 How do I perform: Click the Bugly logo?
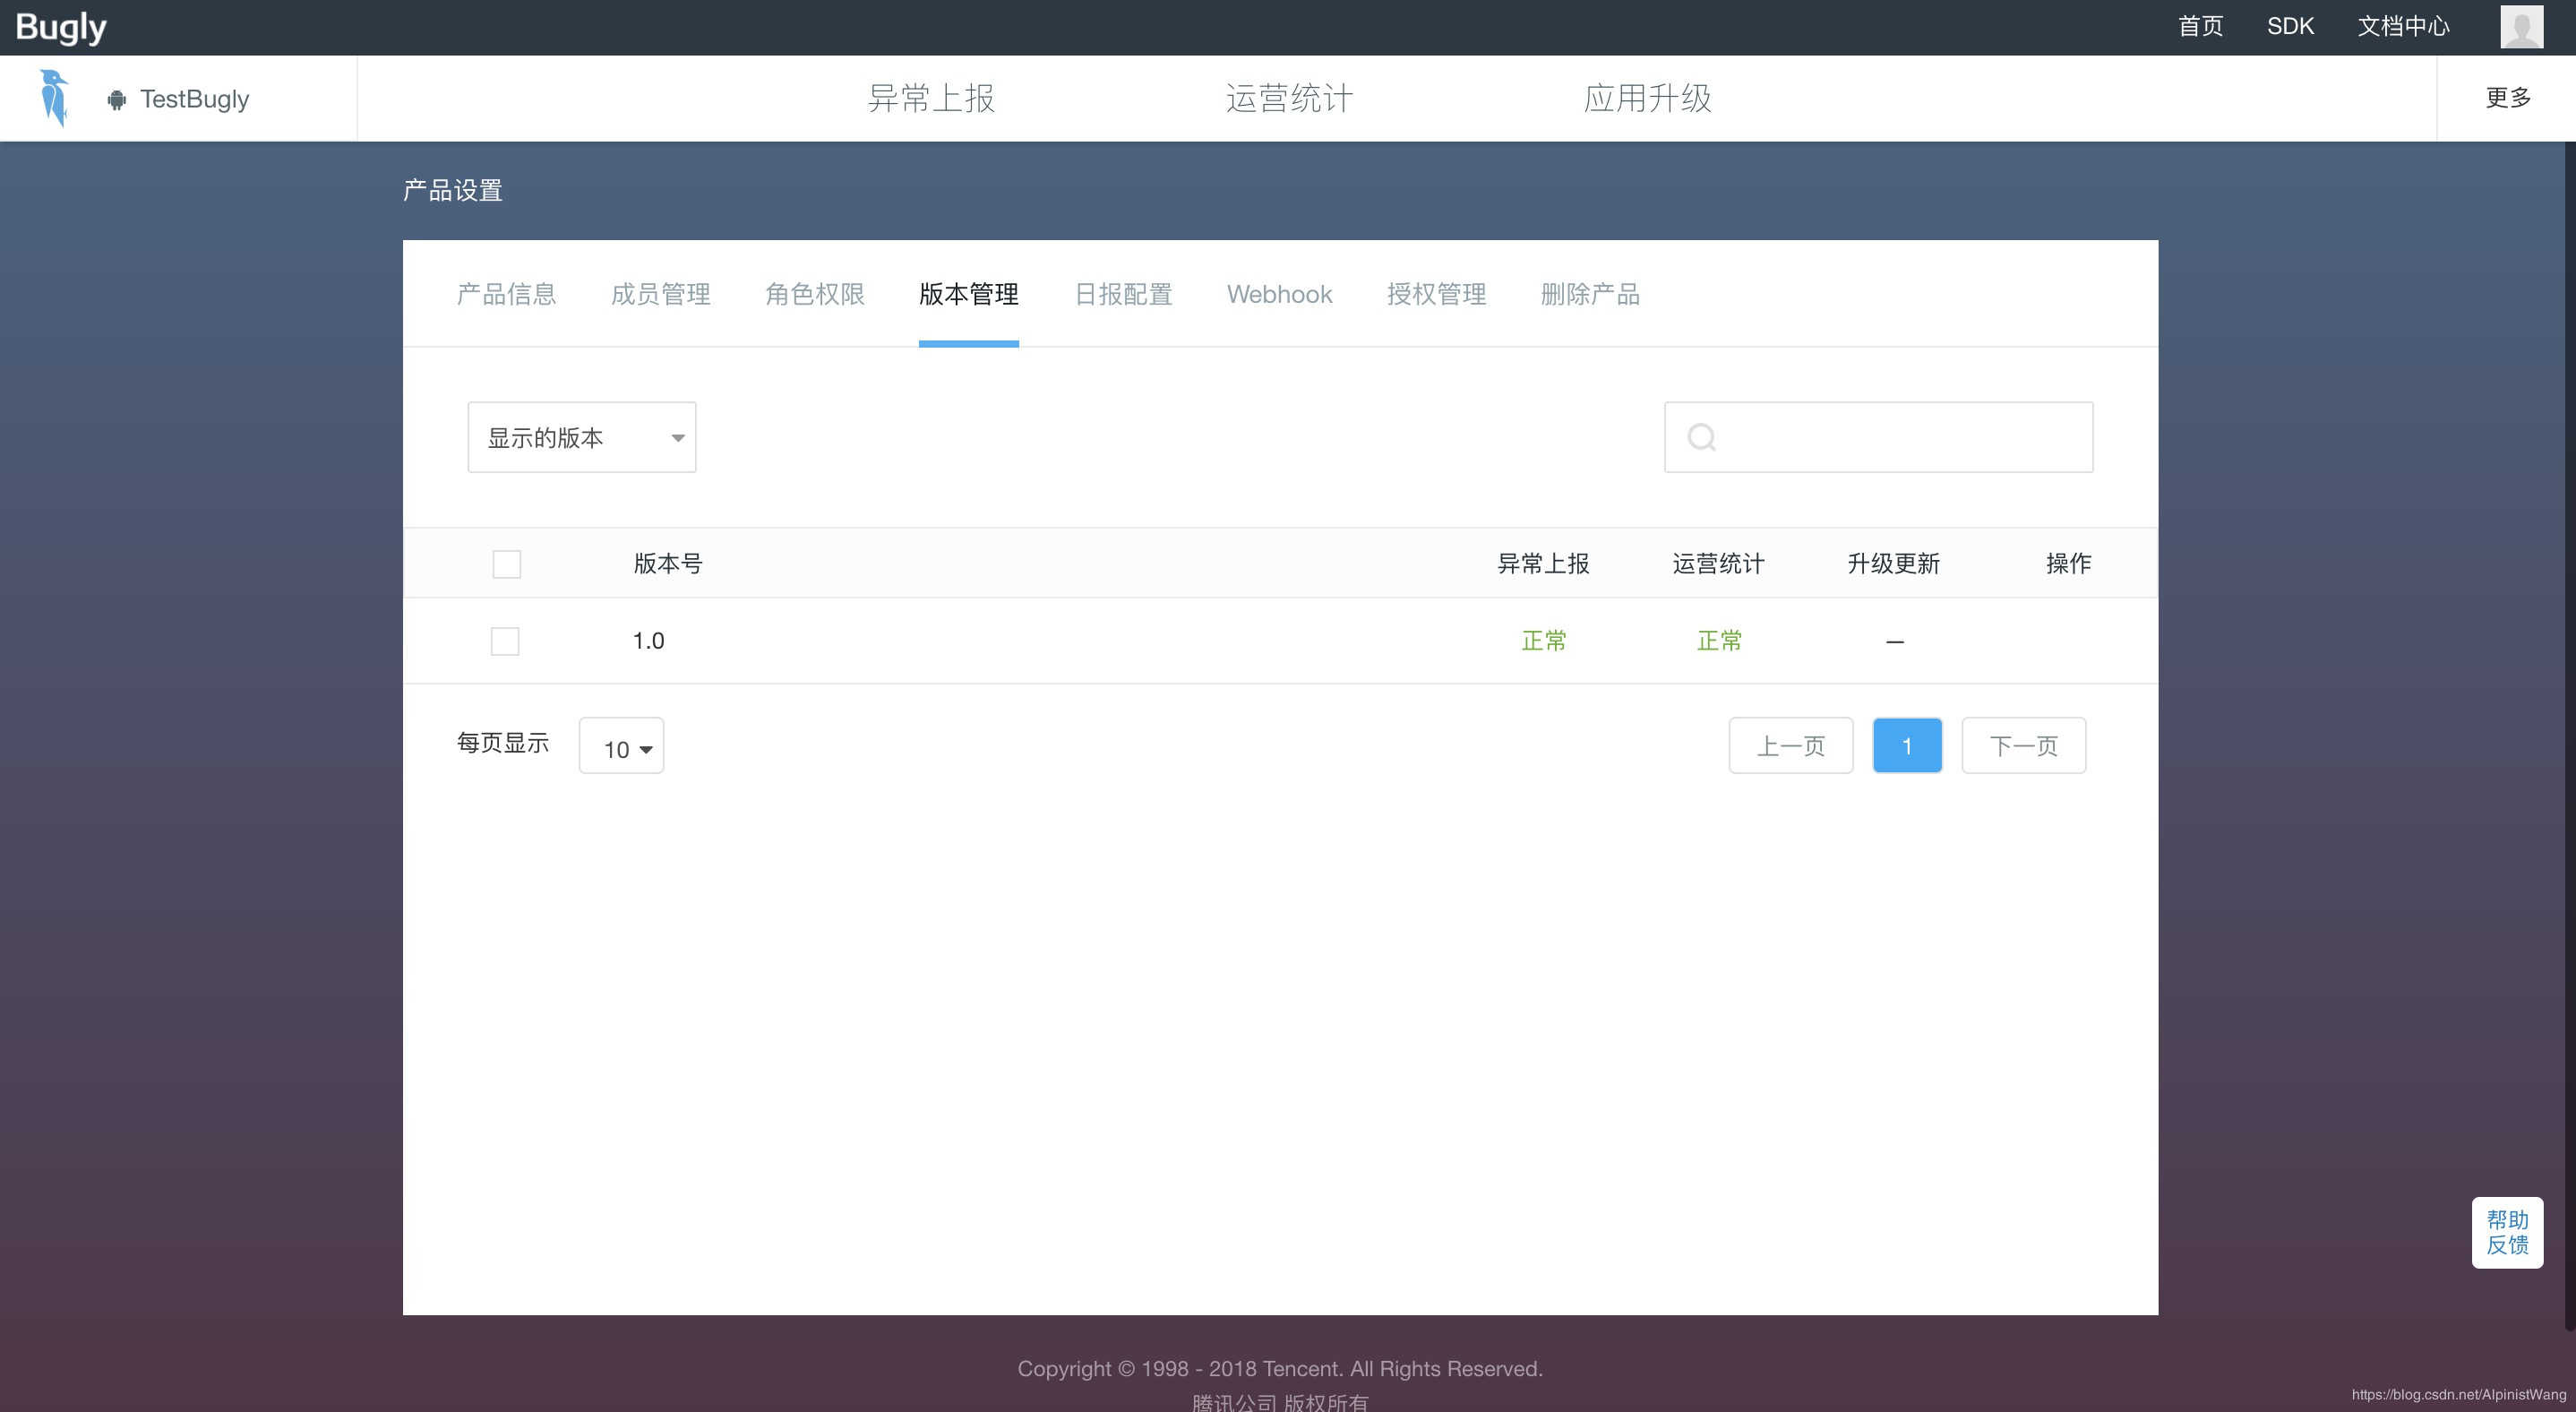(x=60, y=27)
